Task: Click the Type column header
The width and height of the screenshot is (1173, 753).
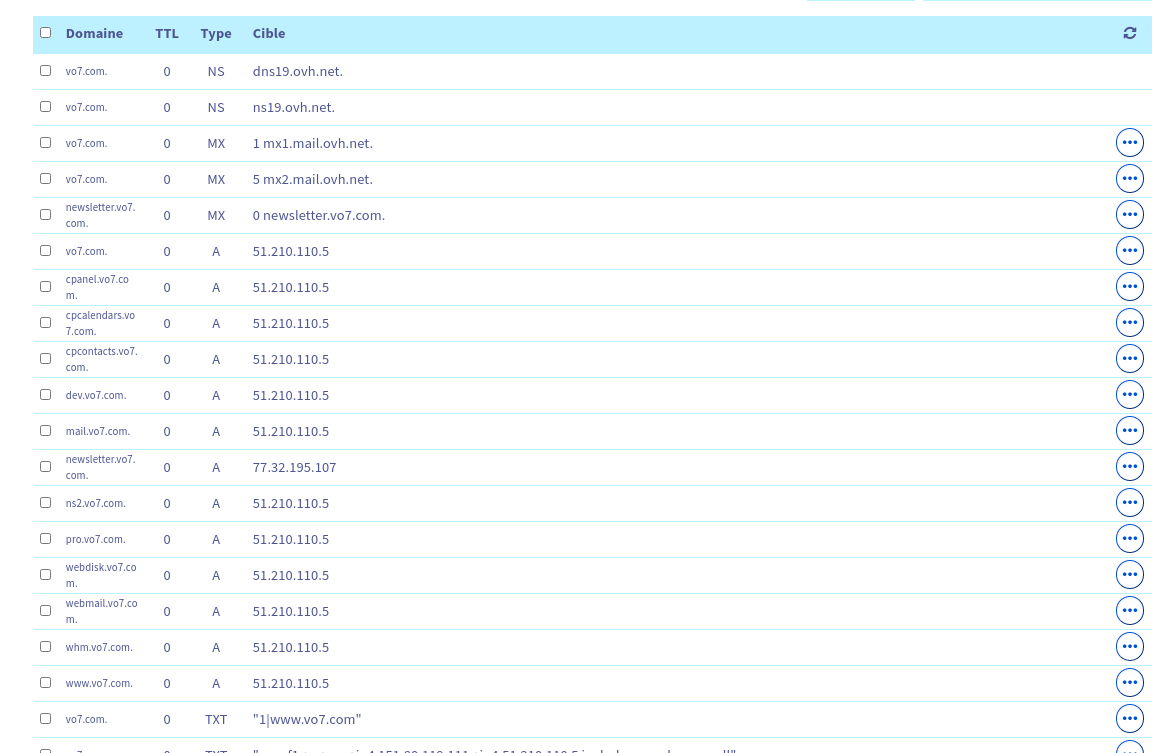Action: coord(215,34)
